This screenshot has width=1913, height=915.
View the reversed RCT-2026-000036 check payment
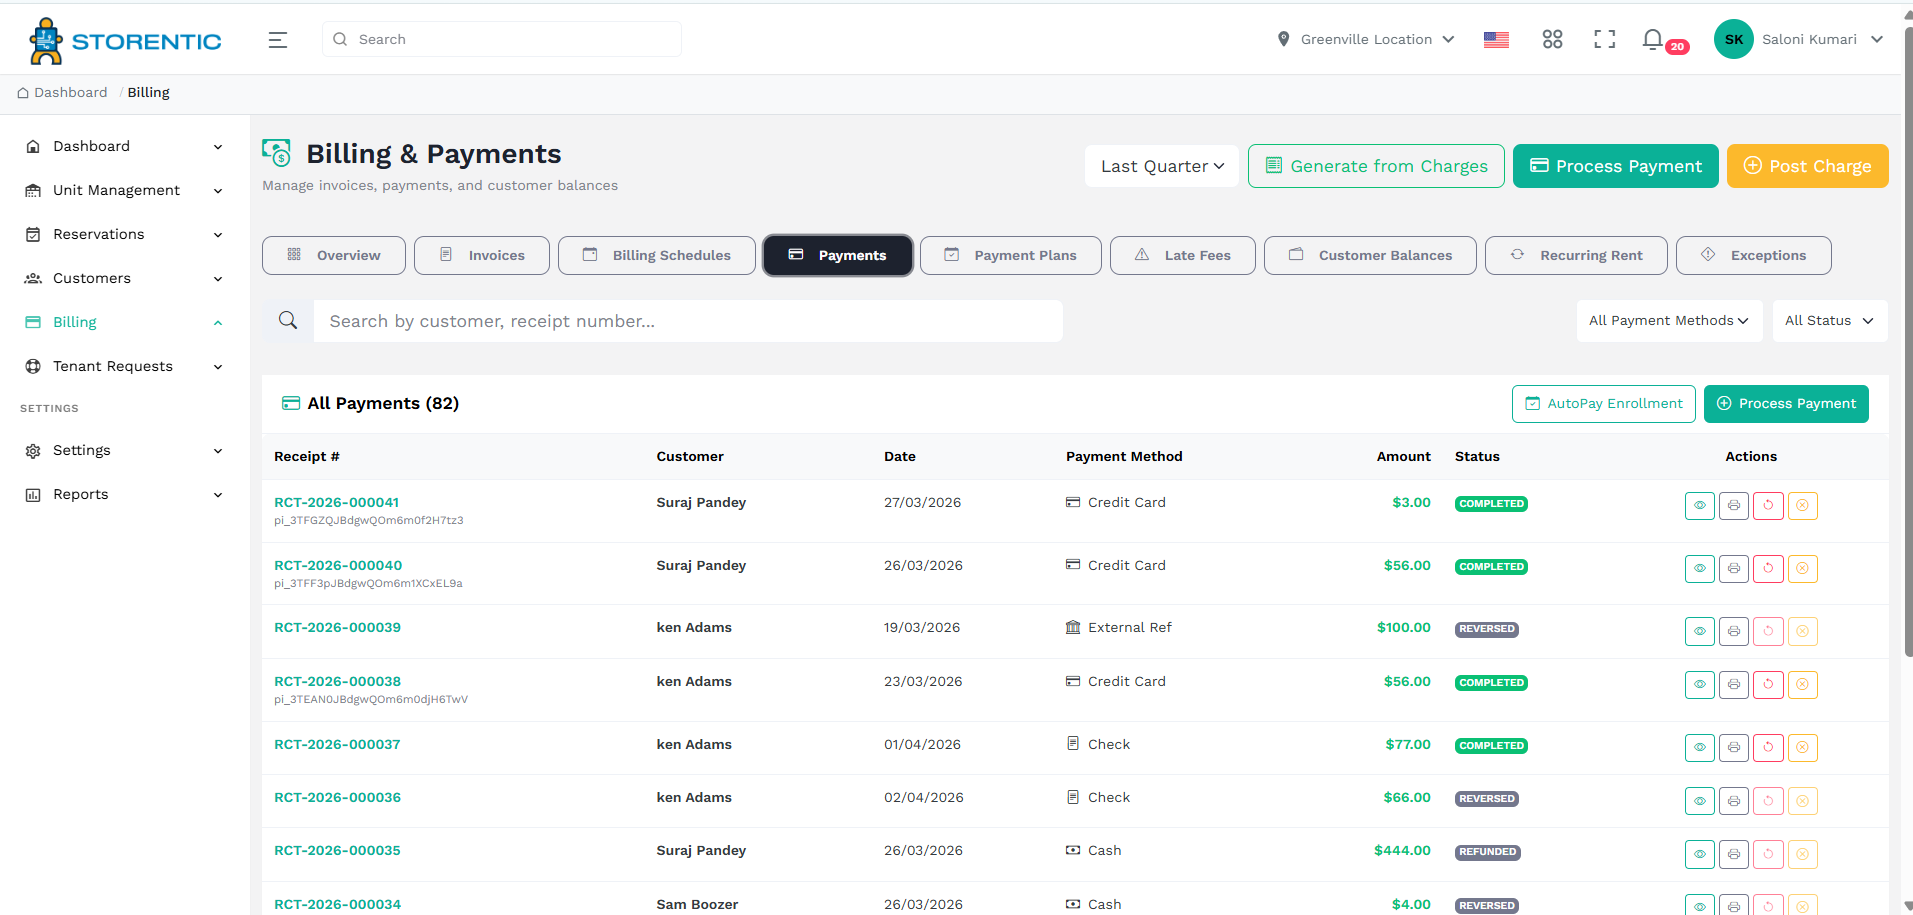tap(1699, 800)
